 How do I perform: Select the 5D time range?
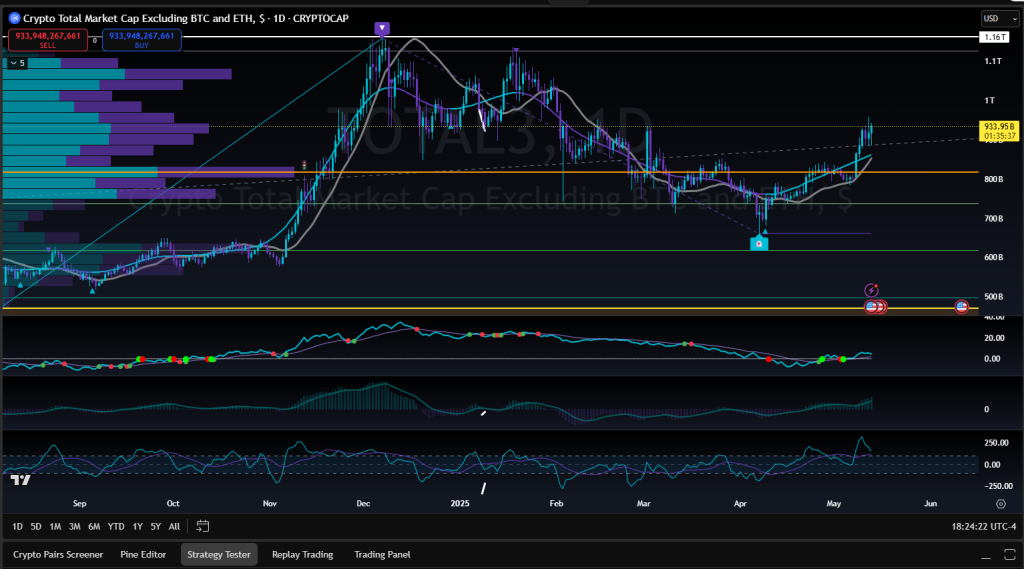[x=36, y=527]
